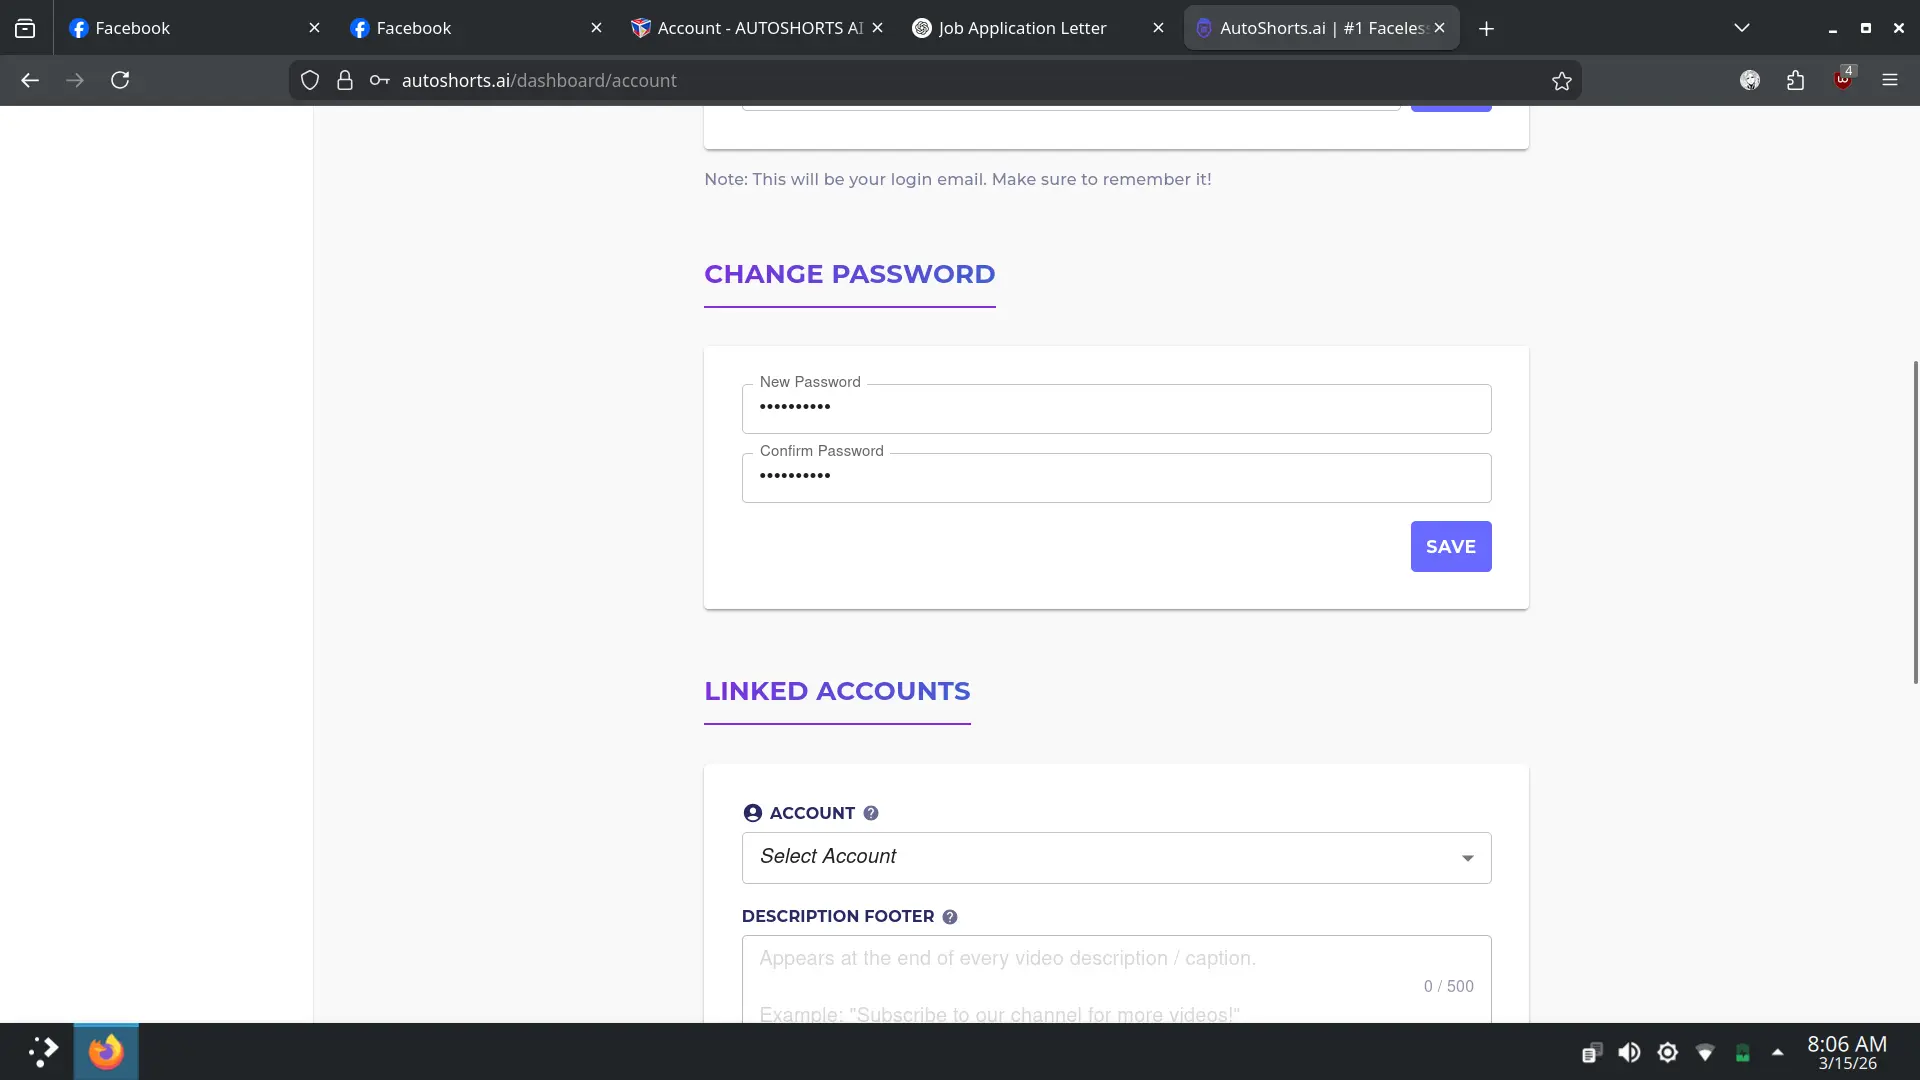Expand the Select Account dropdown
The height and width of the screenshot is (1080, 1920).
(x=1116, y=858)
